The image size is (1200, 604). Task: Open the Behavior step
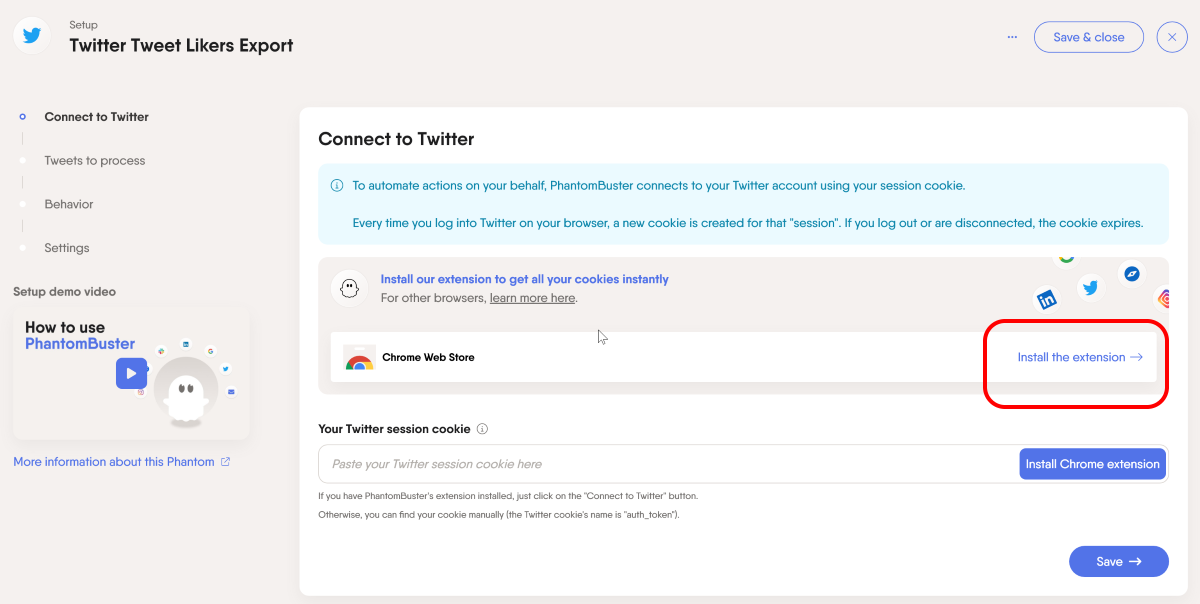pyautogui.click(x=69, y=204)
